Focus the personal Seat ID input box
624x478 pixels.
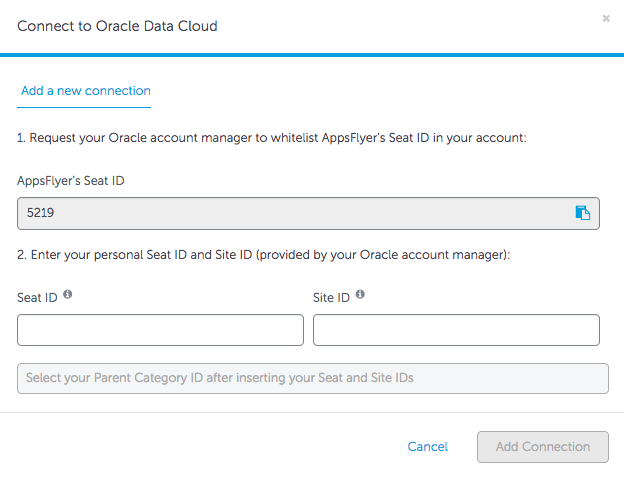[160, 330]
